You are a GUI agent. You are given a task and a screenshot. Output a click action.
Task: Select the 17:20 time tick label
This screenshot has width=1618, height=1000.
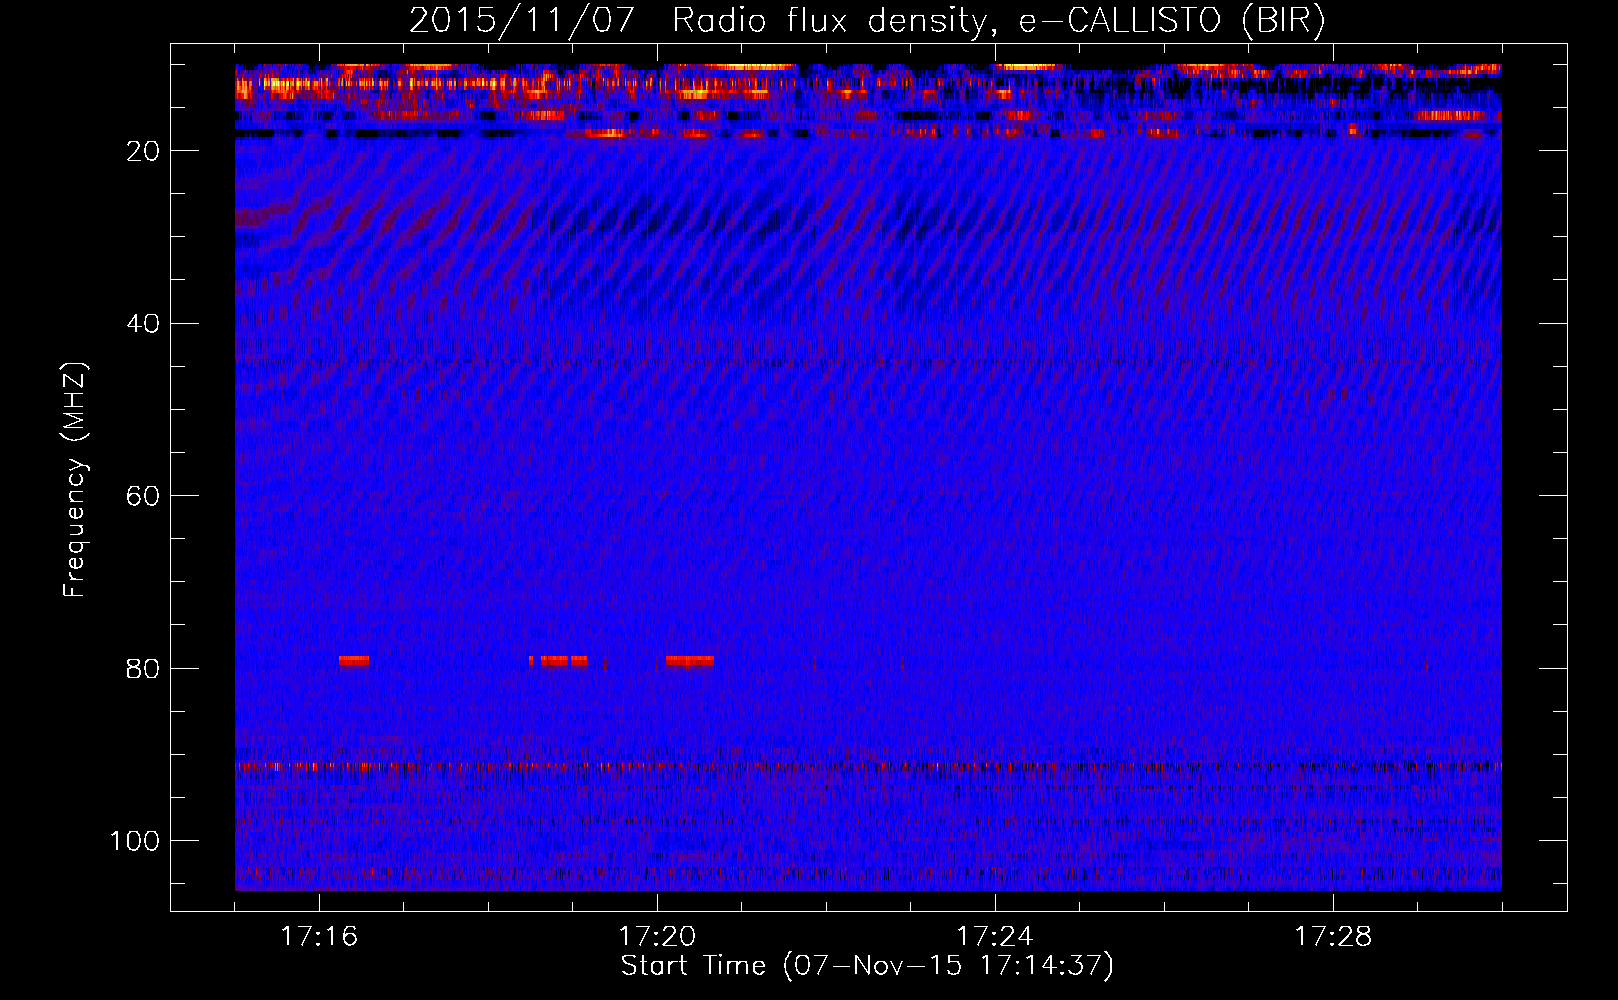(657, 937)
